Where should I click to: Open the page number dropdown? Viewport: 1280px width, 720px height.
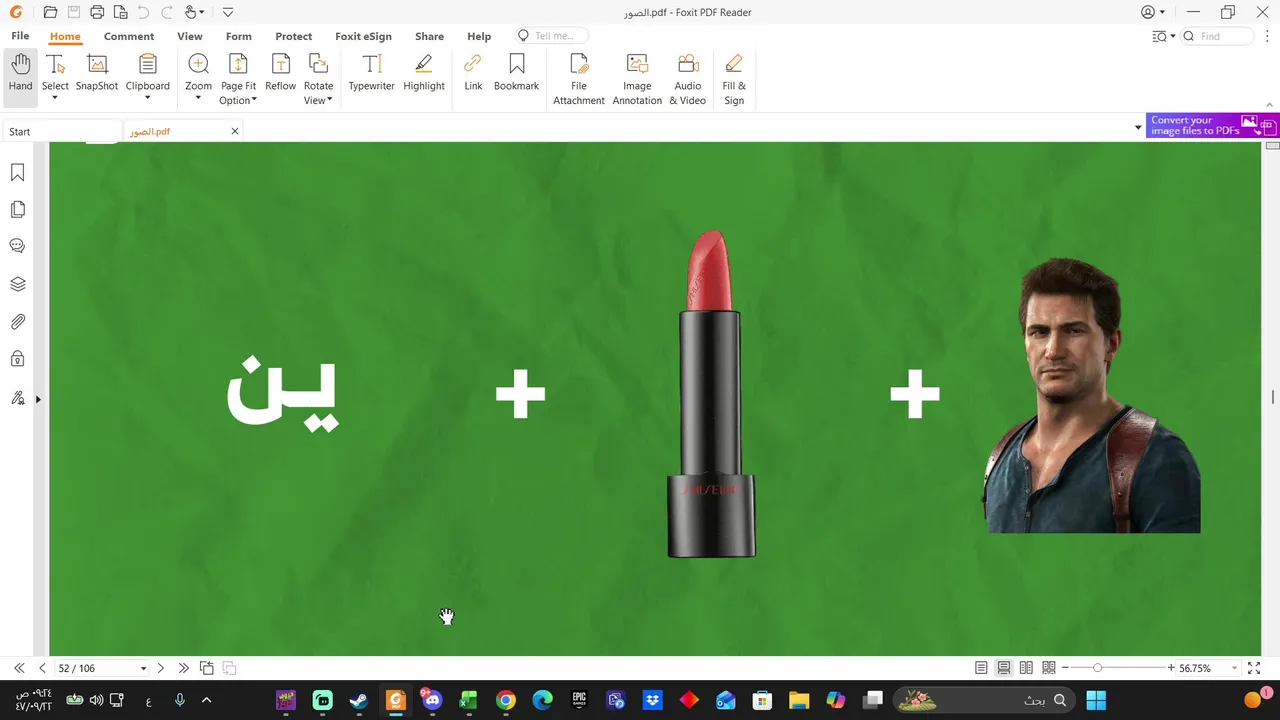[143, 668]
